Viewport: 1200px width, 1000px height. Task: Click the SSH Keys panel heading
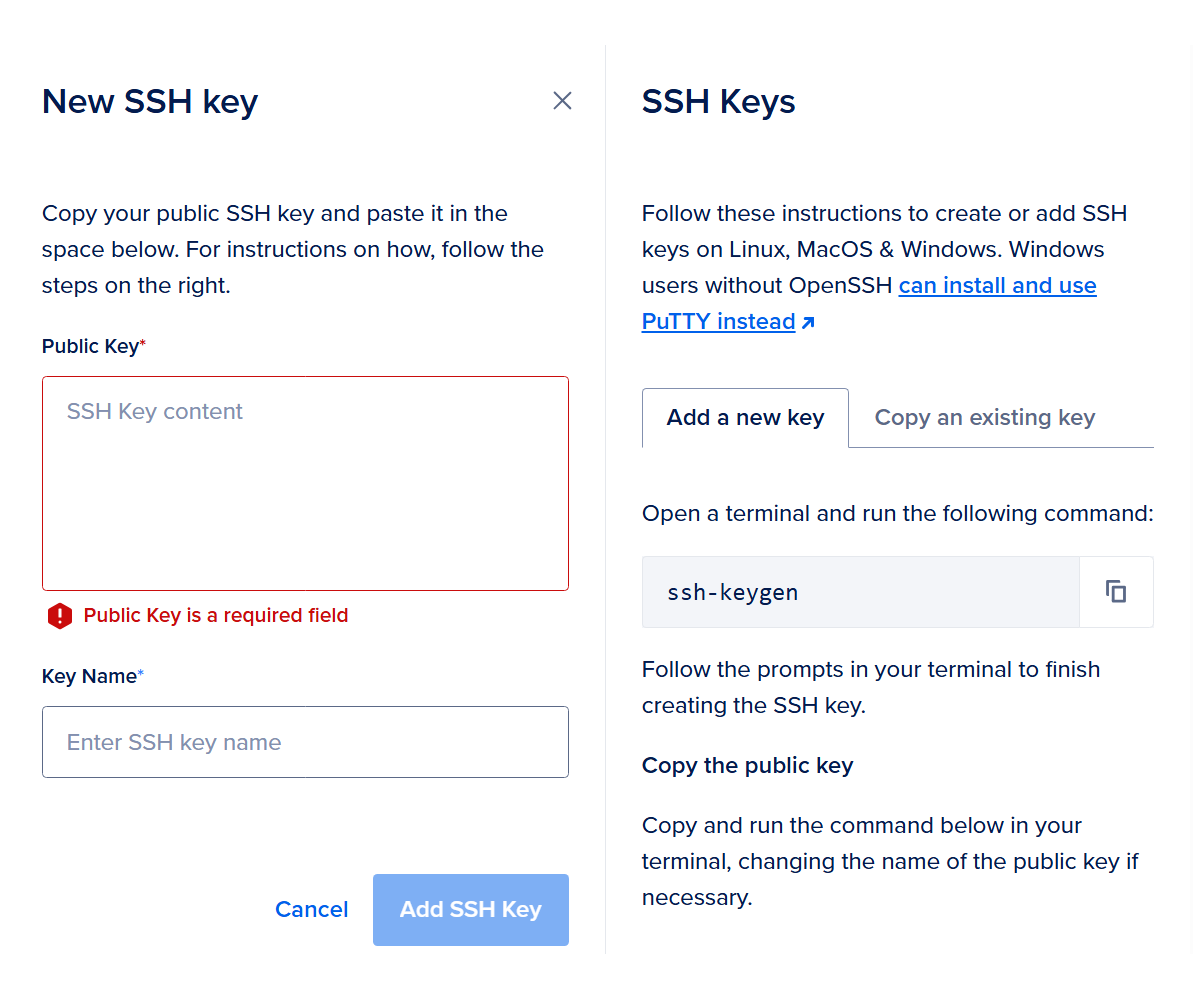(x=718, y=101)
